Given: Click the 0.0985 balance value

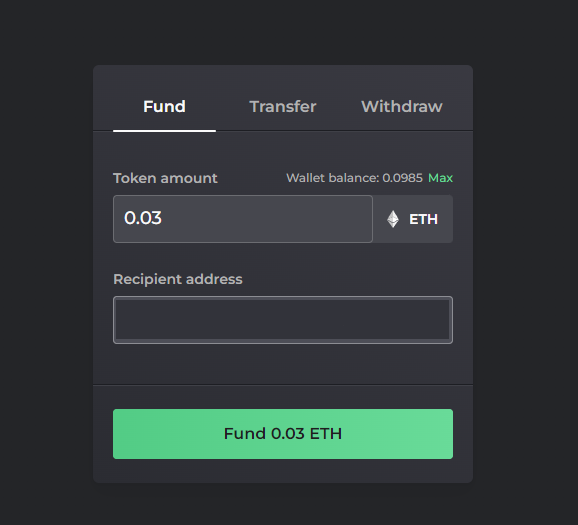Looking at the screenshot, I should click(402, 178).
